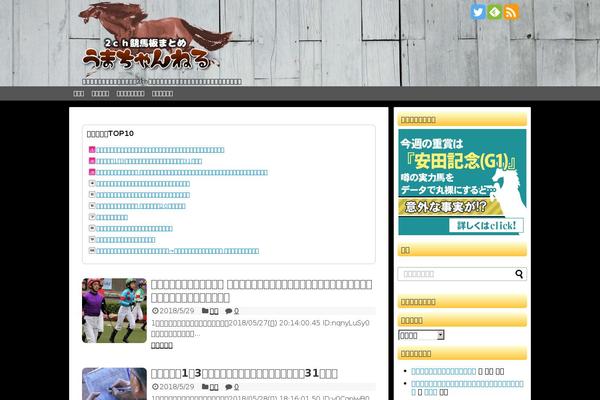Click the search magnifier icon in sidebar

pyautogui.click(x=519, y=274)
